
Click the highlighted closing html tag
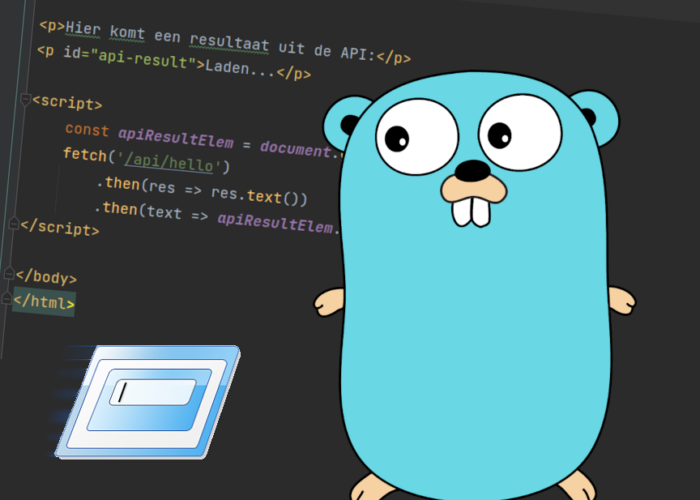pos(44,300)
